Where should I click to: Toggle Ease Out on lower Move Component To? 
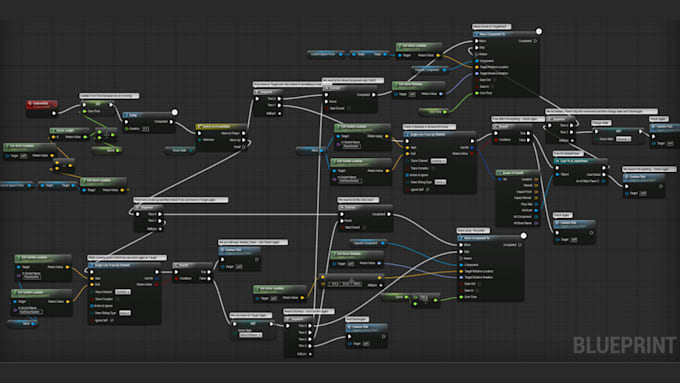click(479, 284)
